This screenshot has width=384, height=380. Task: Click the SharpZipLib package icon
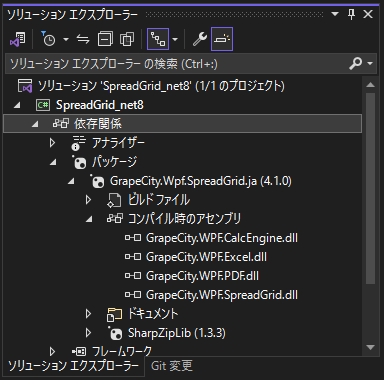pos(115,333)
